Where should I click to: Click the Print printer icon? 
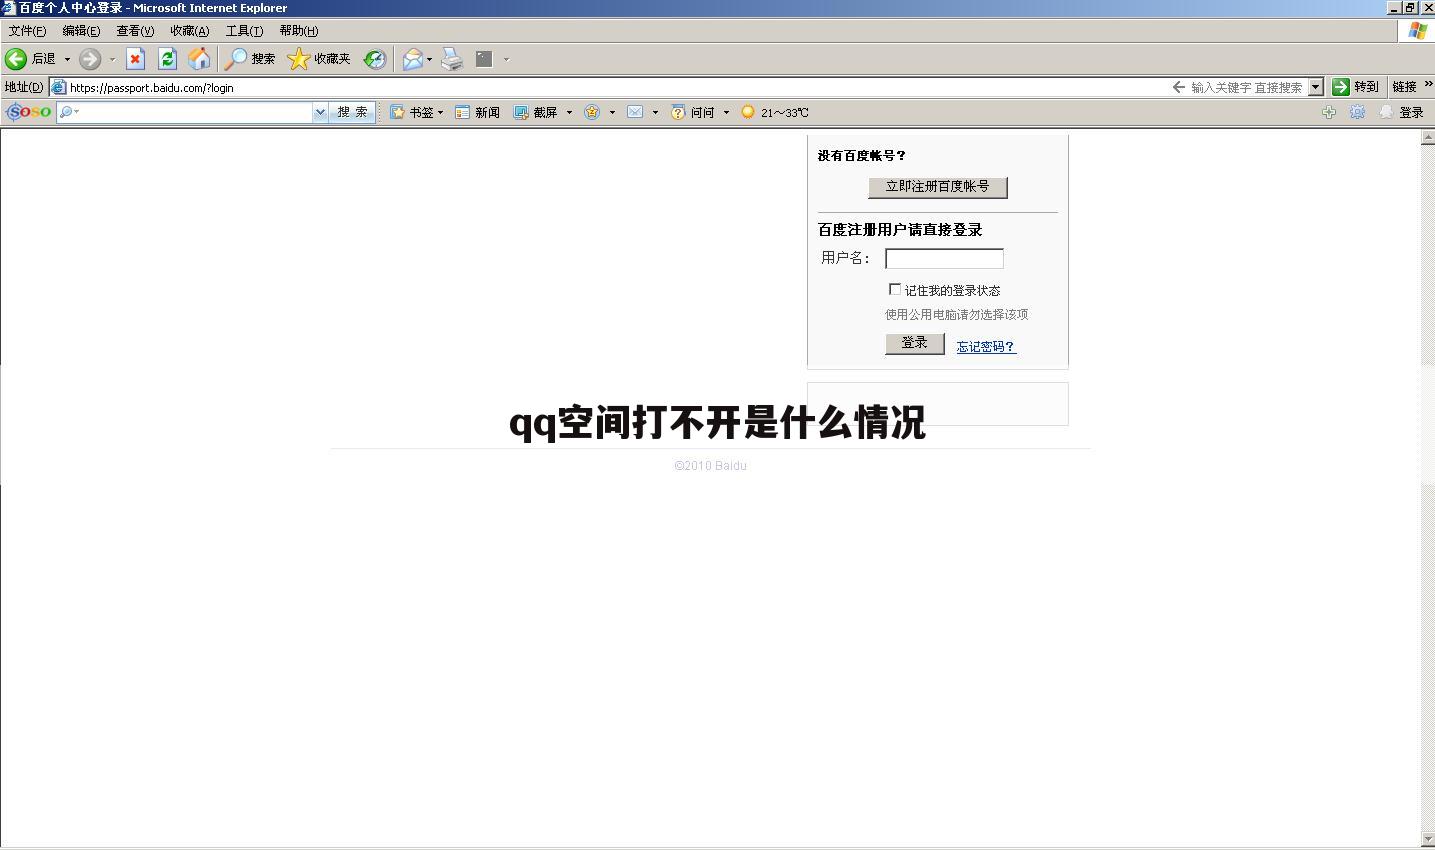click(452, 59)
